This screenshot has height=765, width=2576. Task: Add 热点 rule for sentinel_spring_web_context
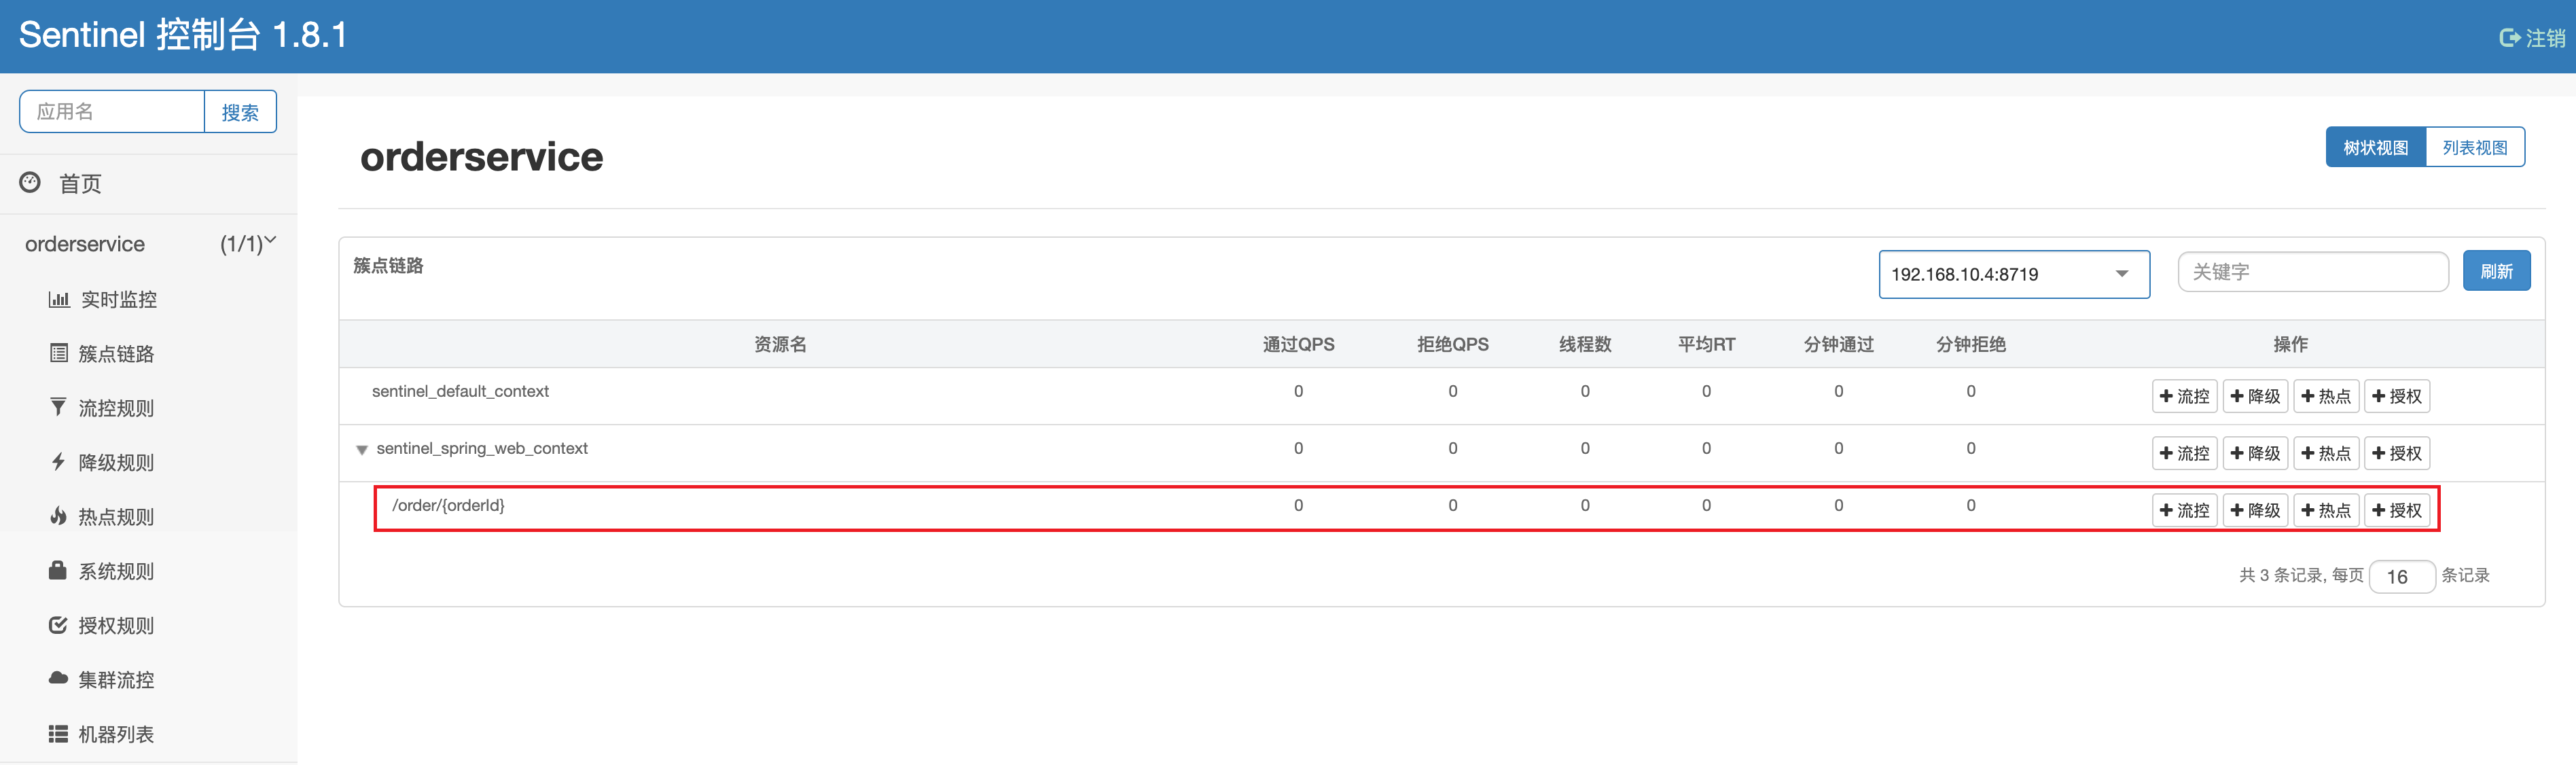click(x=2326, y=453)
